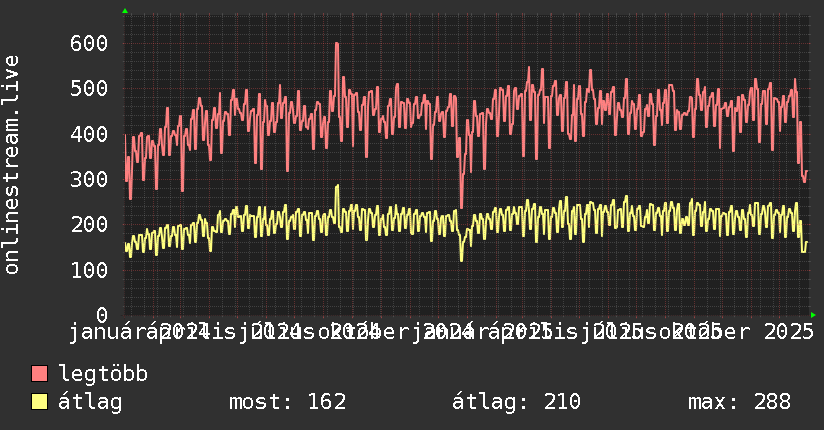Screen dimensions: 824x430
Task: Click the 200 y-axis tick label
Action: click(x=89, y=224)
